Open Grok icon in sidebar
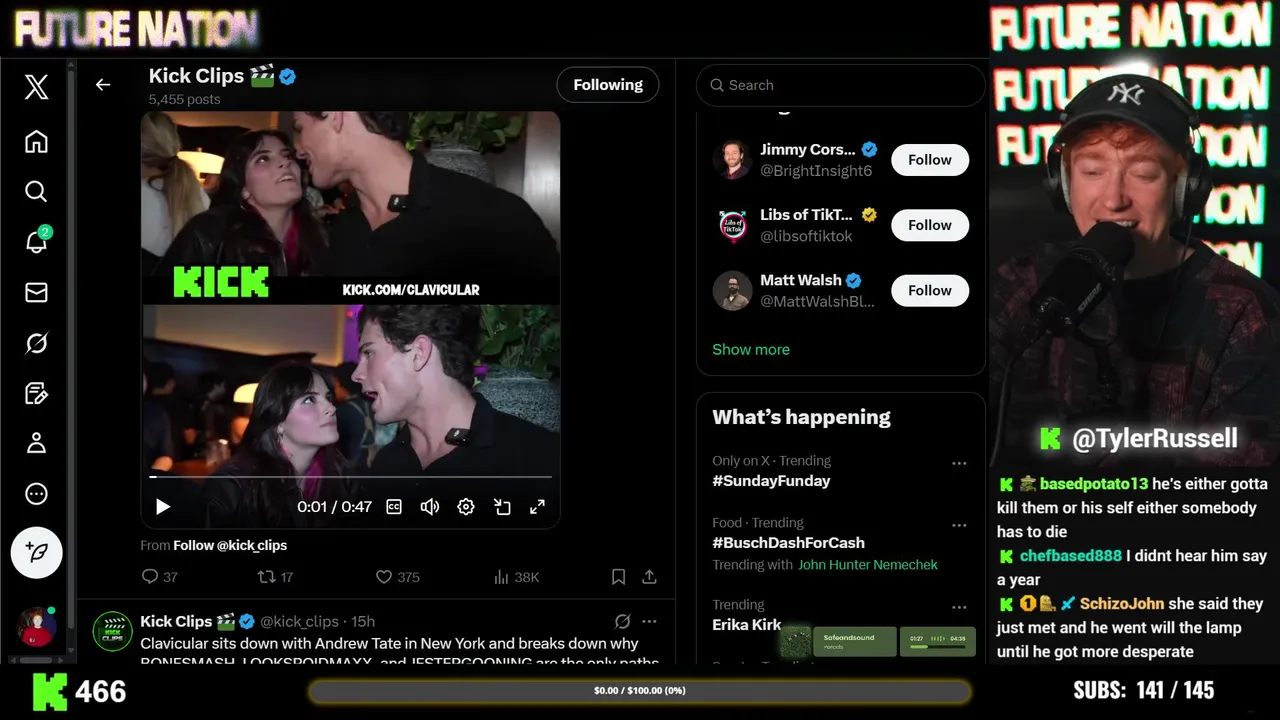Viewport: 1280px width, 720px height. [36, 343]
